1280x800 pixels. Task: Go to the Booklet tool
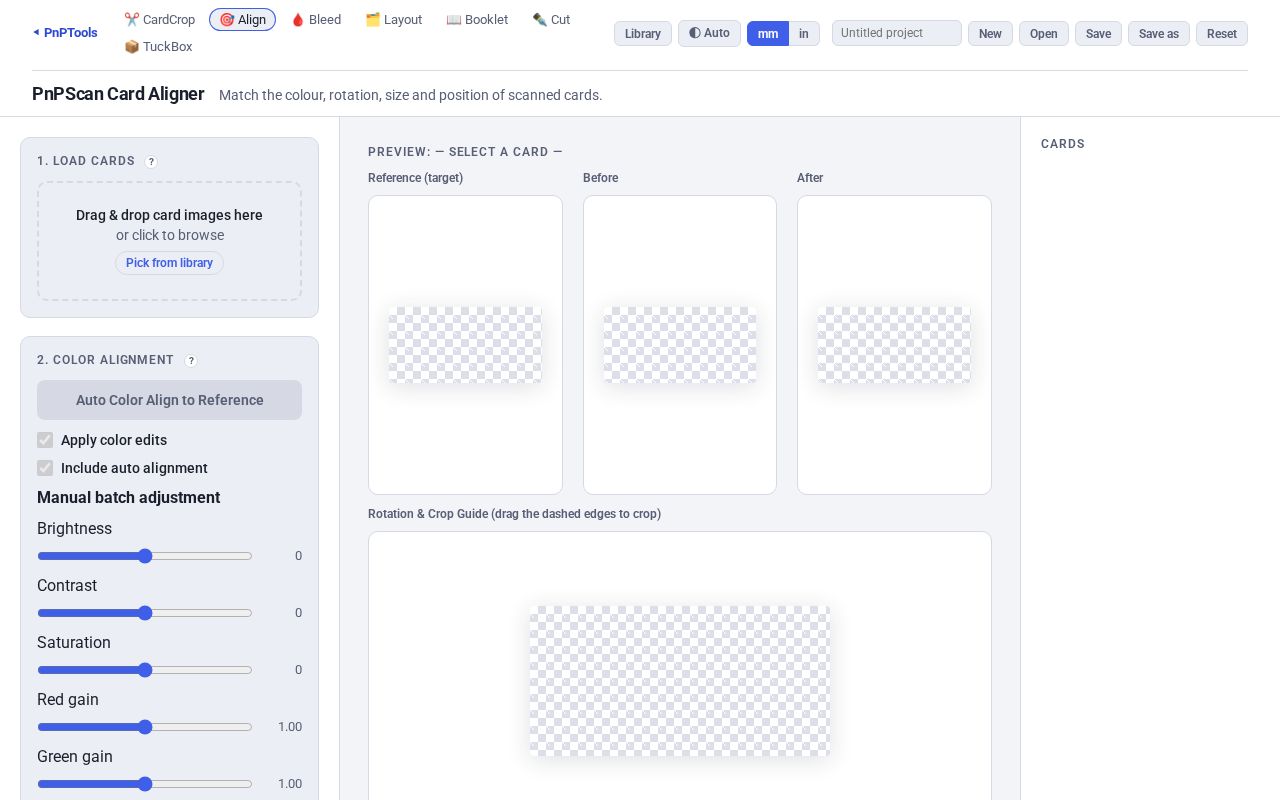coord(477,20)
